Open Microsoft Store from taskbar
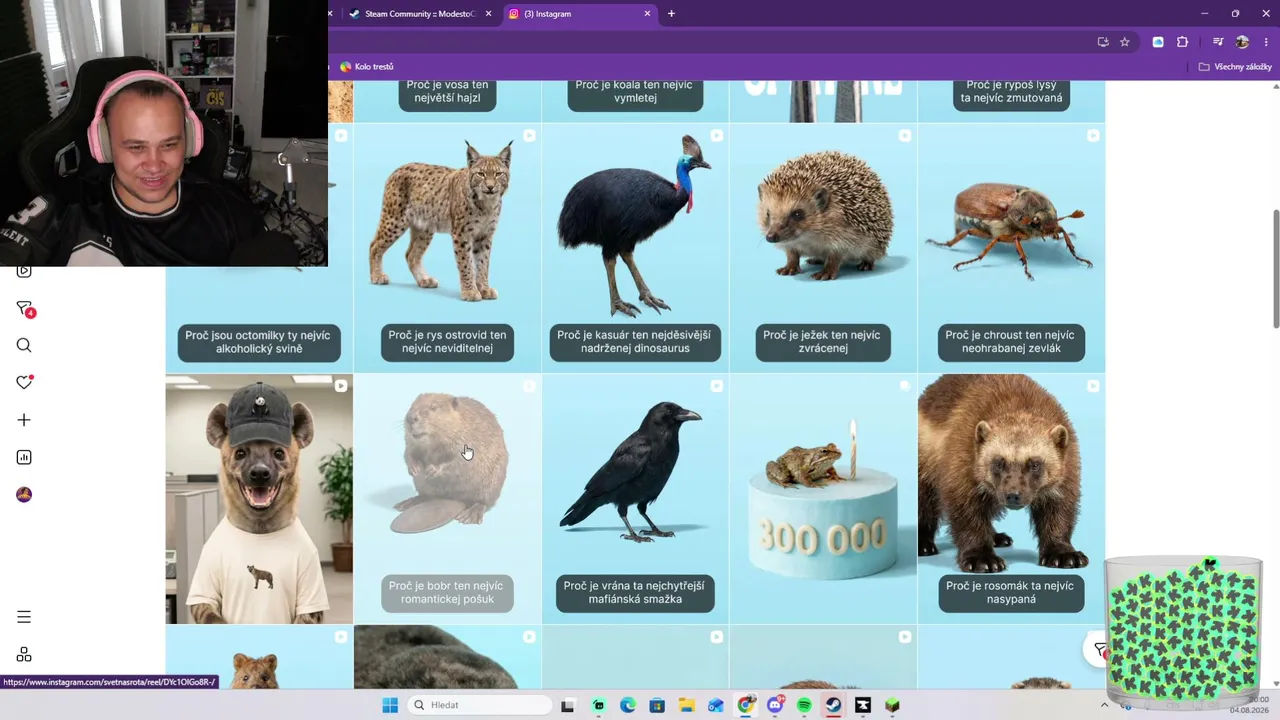The height and width of the screenshot is (720, 1280). (x=657, y=705)
